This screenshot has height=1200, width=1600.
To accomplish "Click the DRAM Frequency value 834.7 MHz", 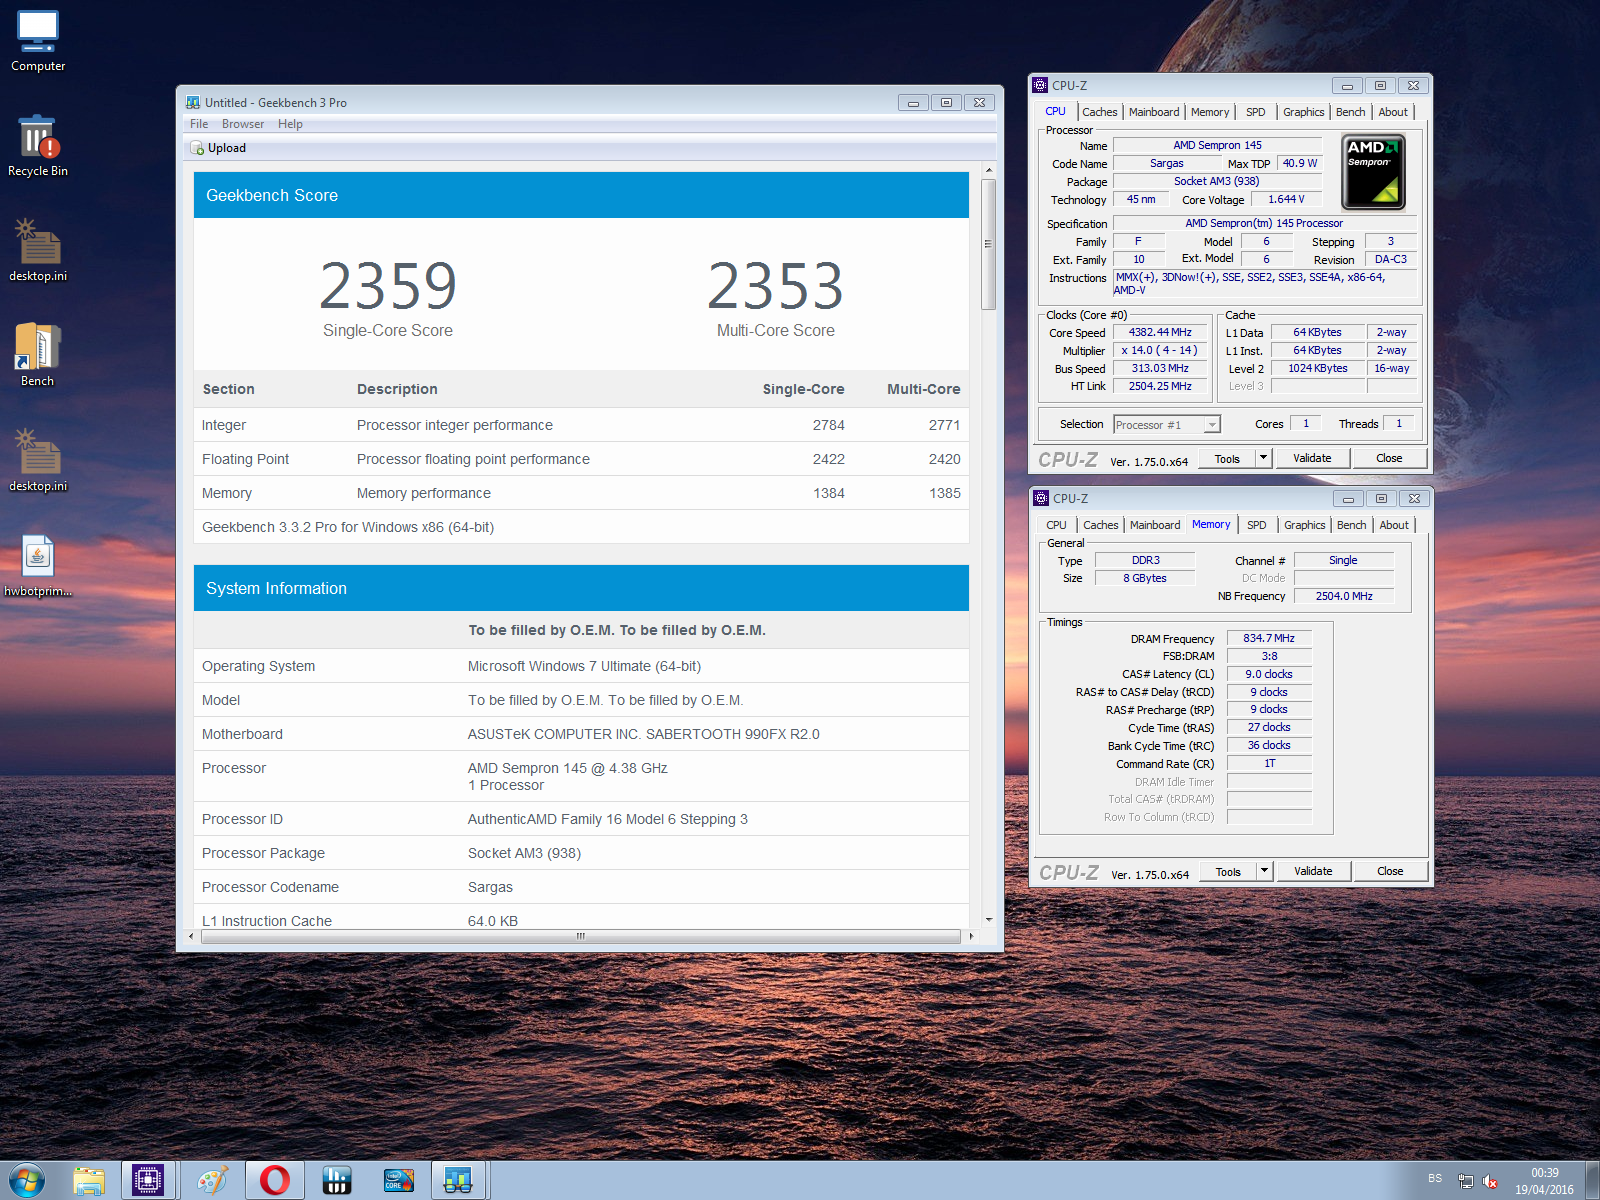I will tap(1269, 638).
